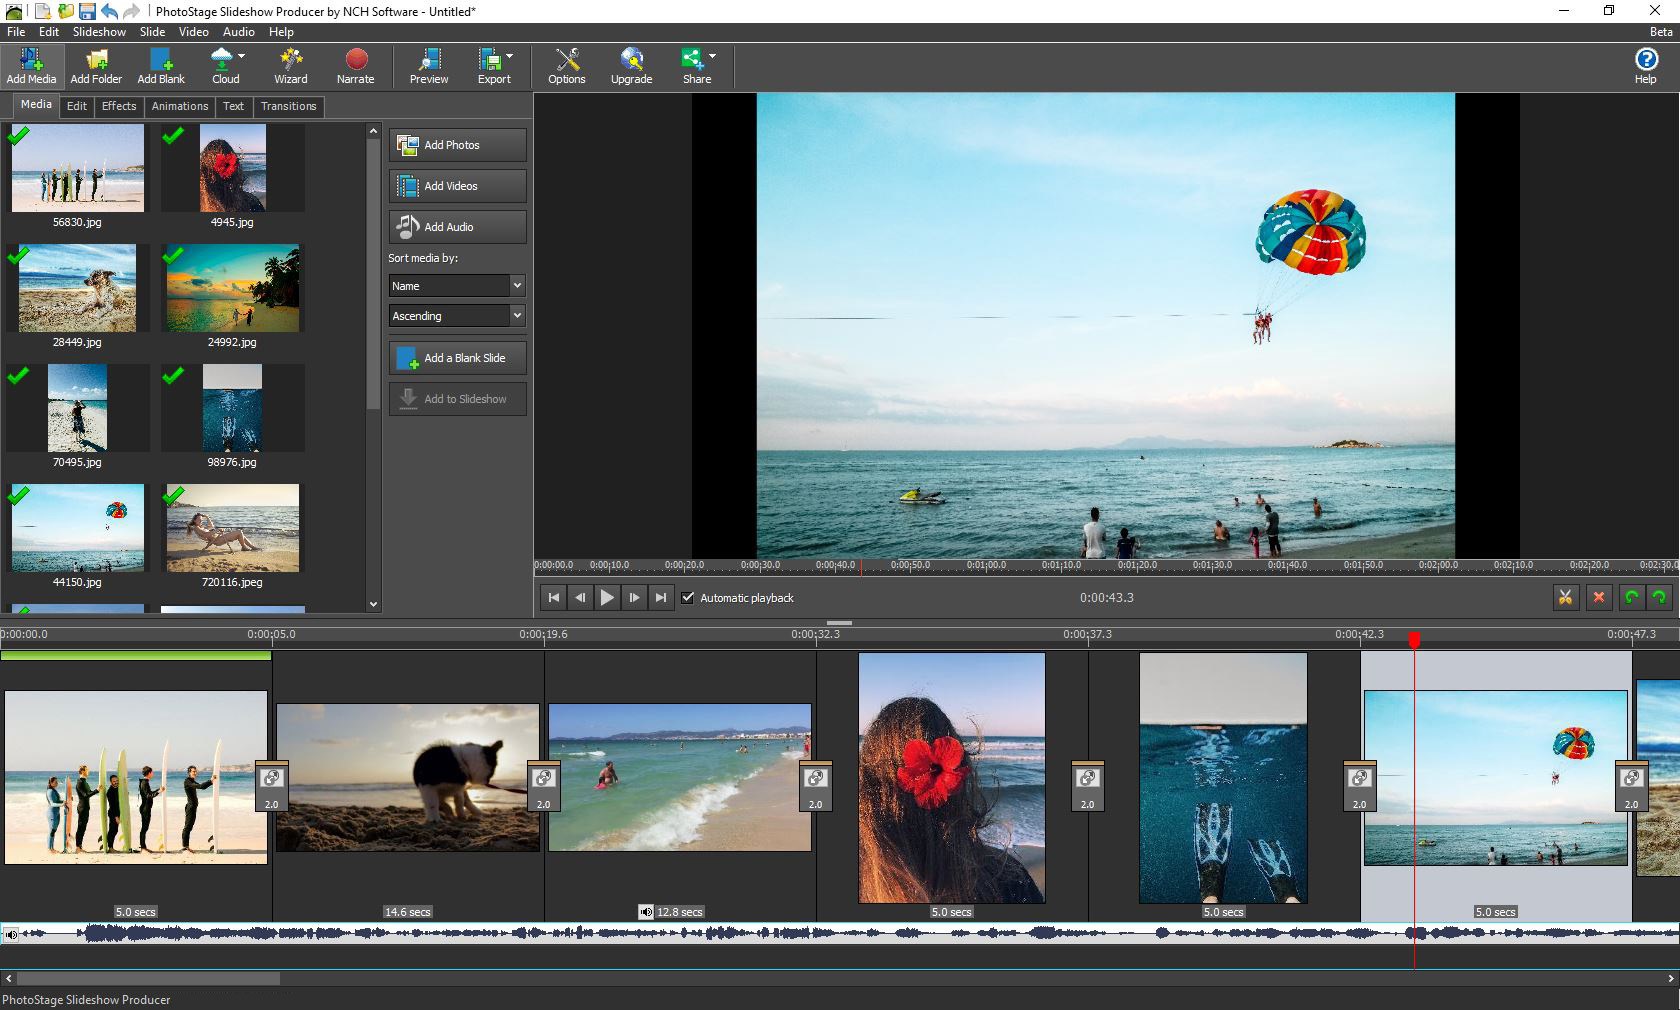The height and width of the screenshot is (1010, 1680).
Task: Click the horizontal timeline scrollbar
Action: point(148,979)
